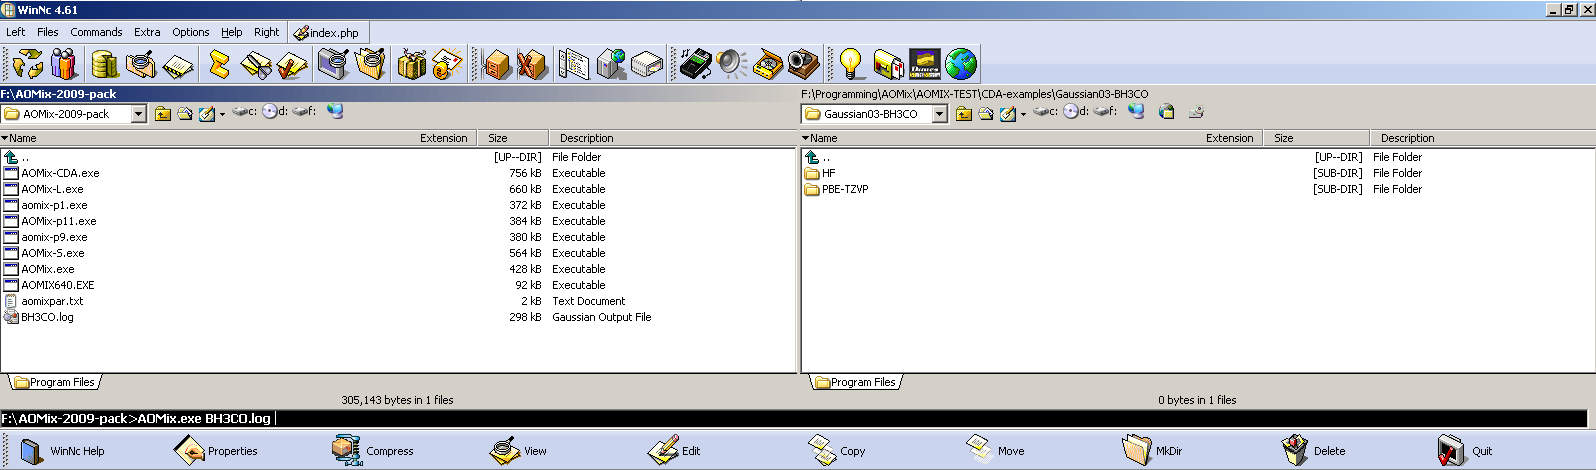Select BH3CO.log file

(47, 317)
